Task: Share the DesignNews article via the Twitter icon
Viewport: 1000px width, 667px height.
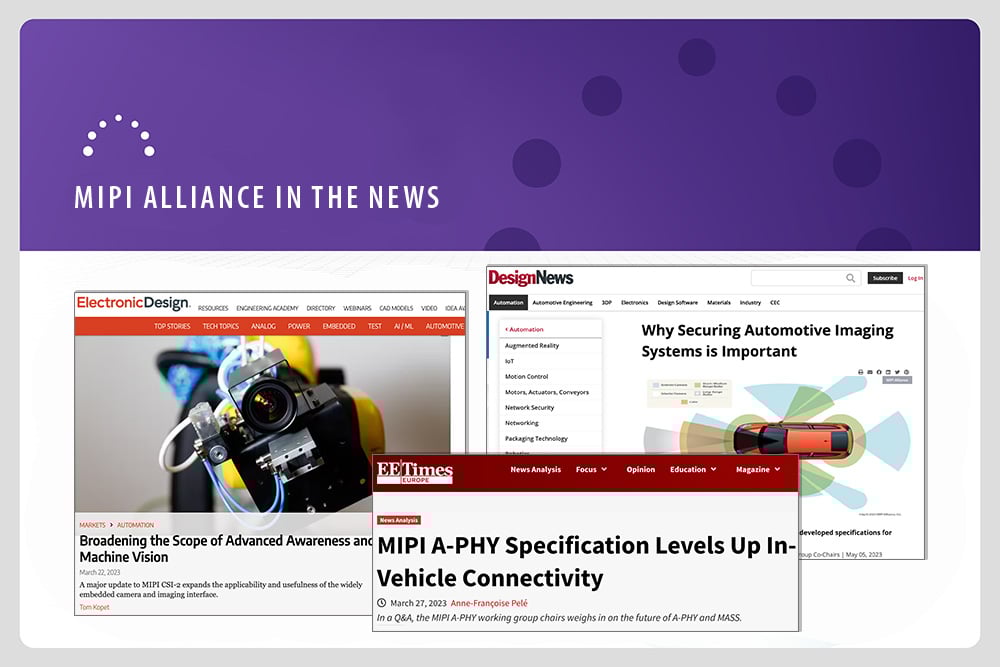Action: (x=897, y=372)
